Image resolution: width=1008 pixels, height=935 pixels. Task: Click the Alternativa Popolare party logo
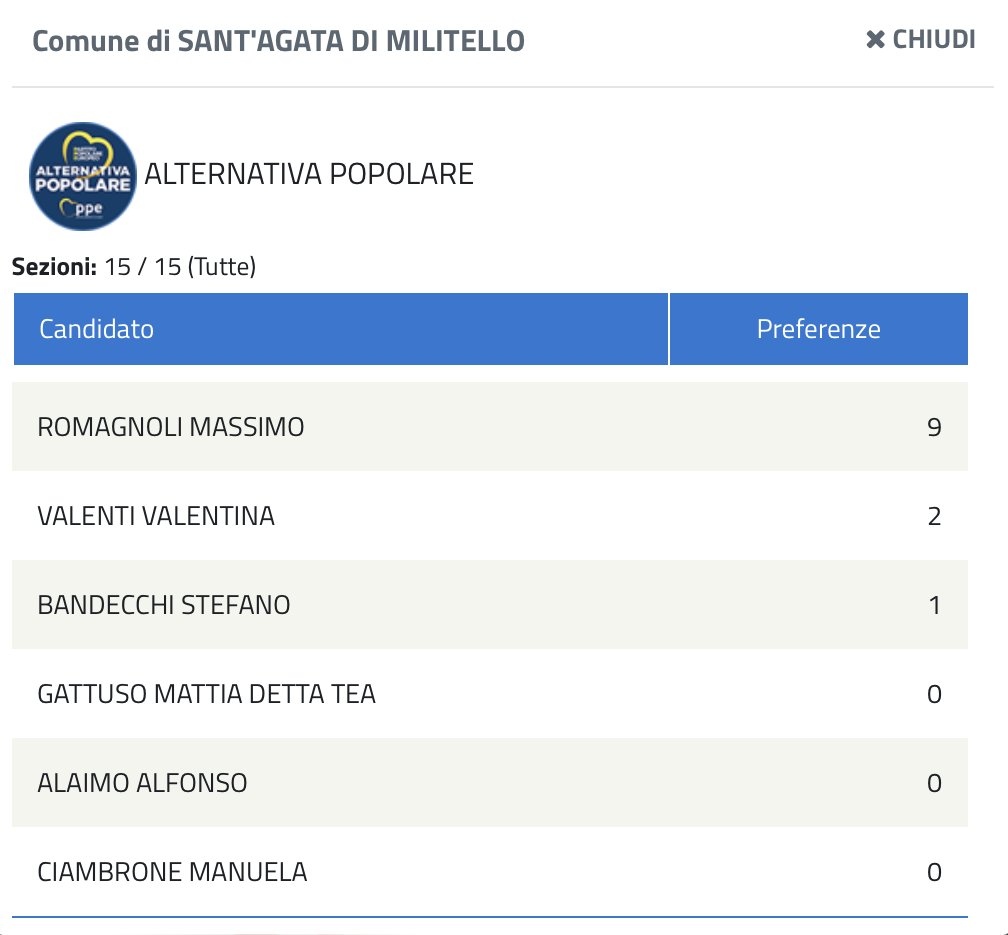[82, 176]
